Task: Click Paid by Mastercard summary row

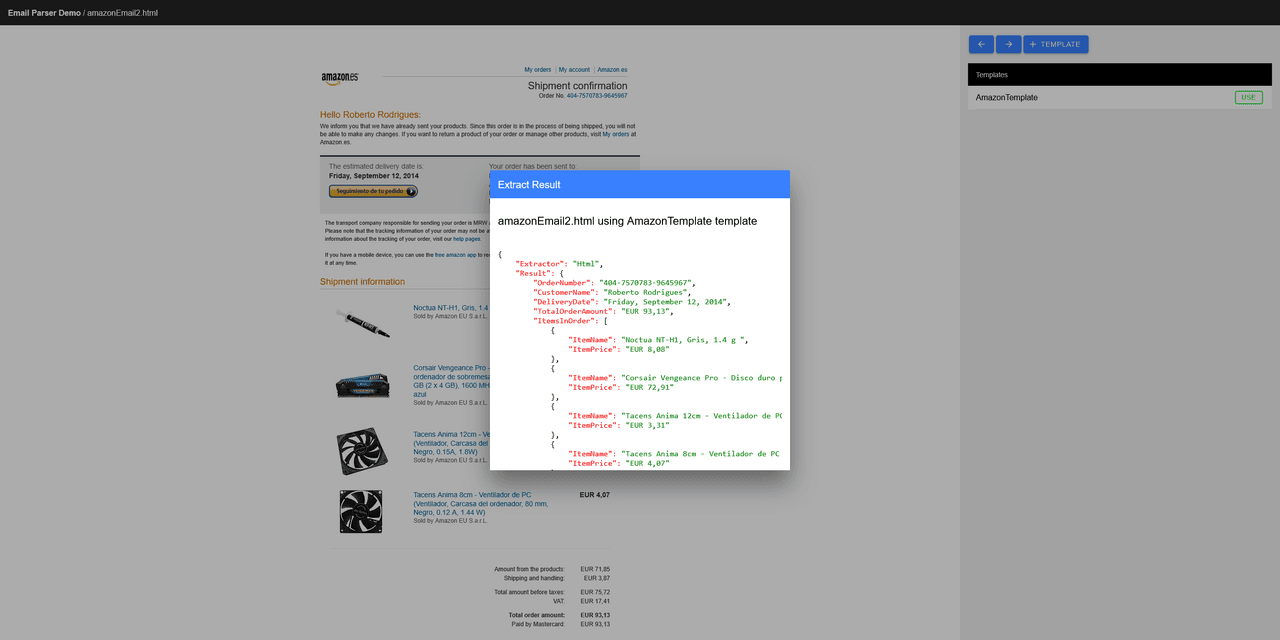Action: tap(560, 624)
